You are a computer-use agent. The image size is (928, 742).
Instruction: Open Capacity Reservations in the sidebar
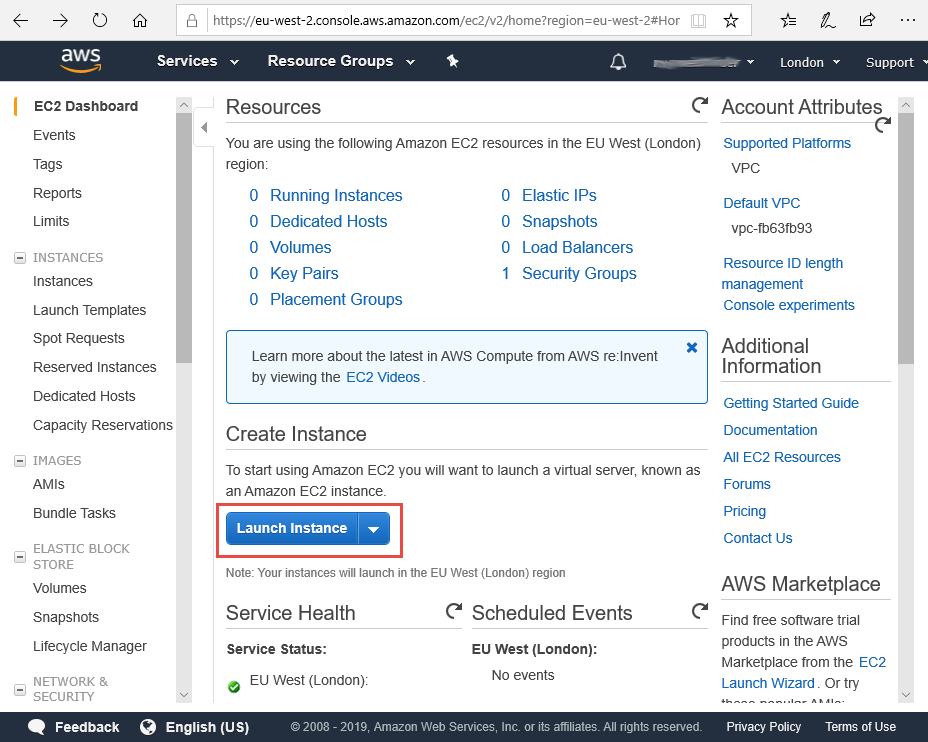click(103, 425)
